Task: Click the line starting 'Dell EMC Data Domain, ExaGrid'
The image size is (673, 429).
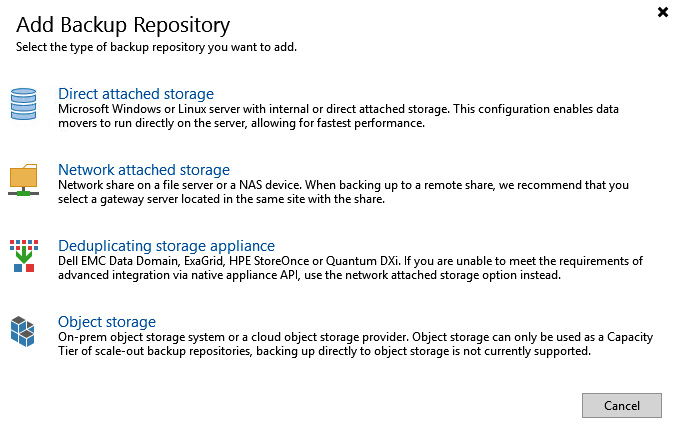Action: pyautogui.click(x=350, y=261)
